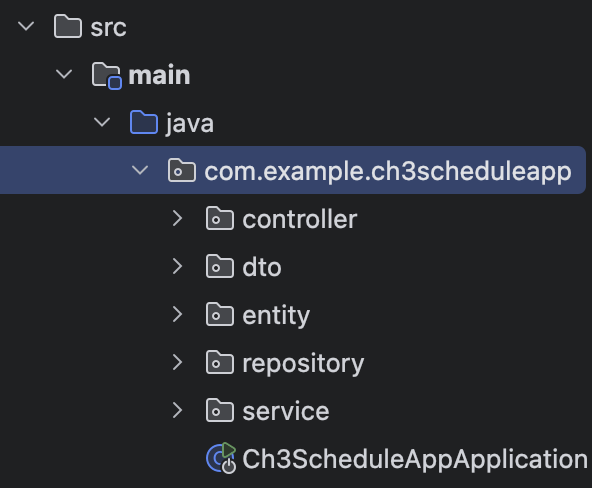Click the src folder icon

pos(68,26)
